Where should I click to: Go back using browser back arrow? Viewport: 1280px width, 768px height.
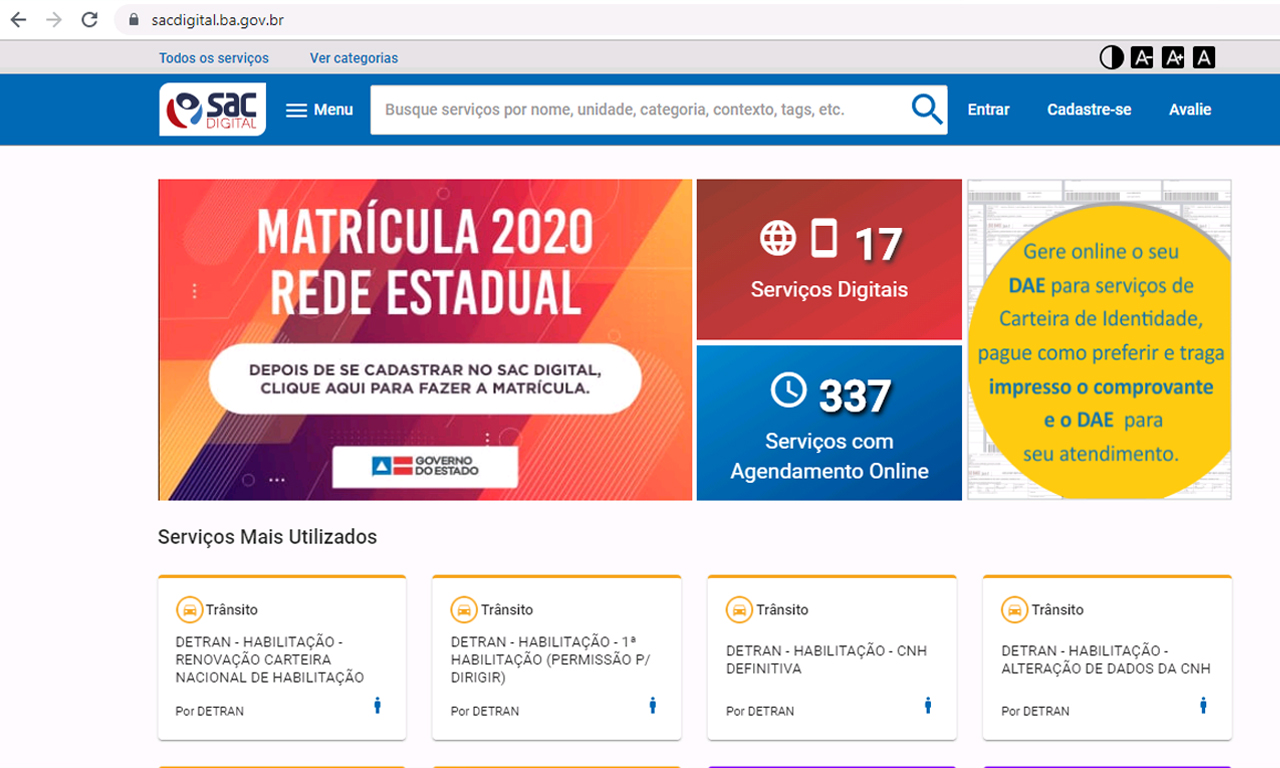[x=19, y=20]
